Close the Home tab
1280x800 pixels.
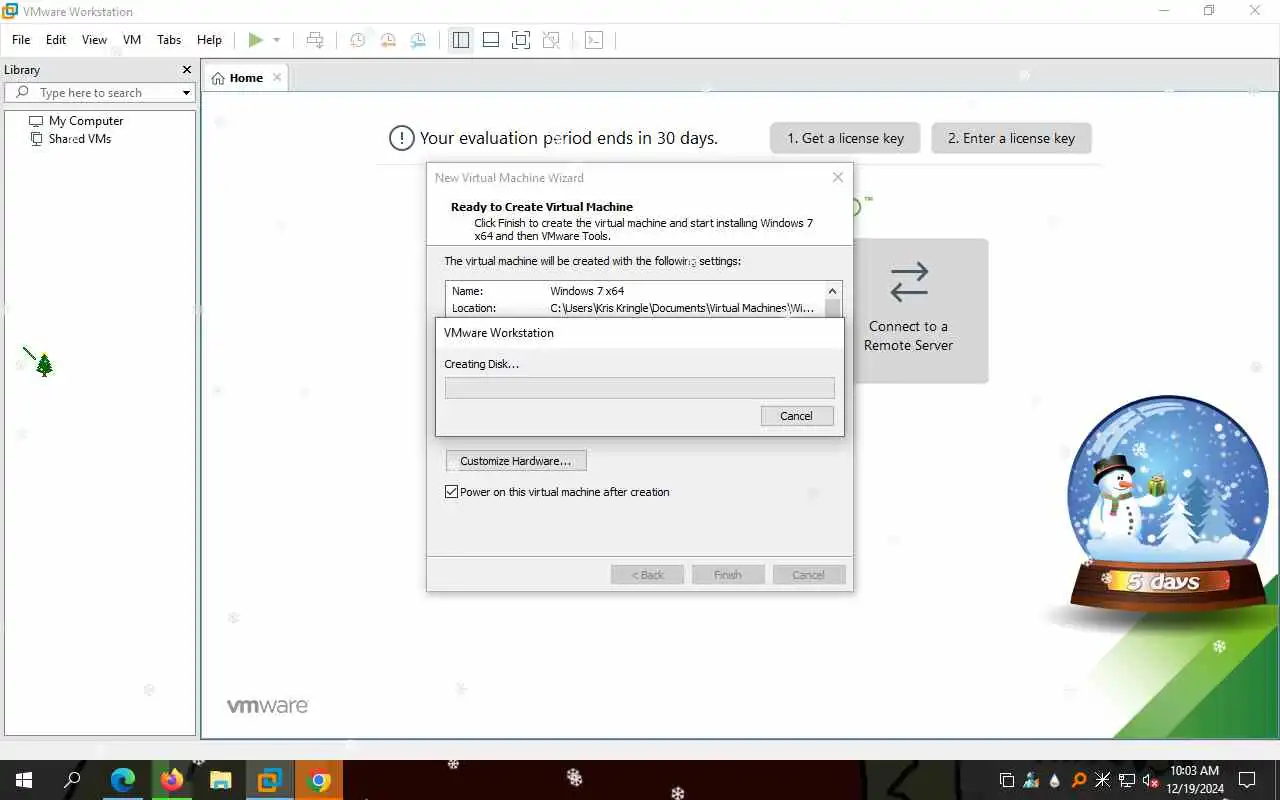tap(277, 77)
